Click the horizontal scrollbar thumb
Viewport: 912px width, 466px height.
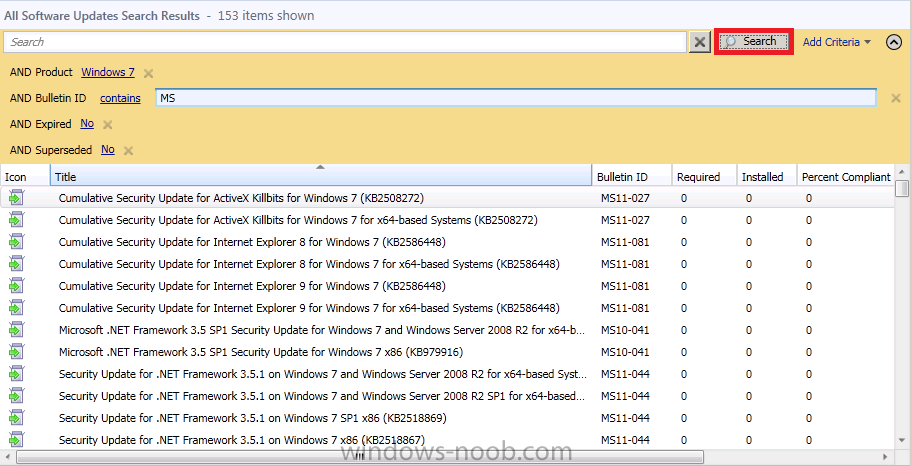[360, 456]
